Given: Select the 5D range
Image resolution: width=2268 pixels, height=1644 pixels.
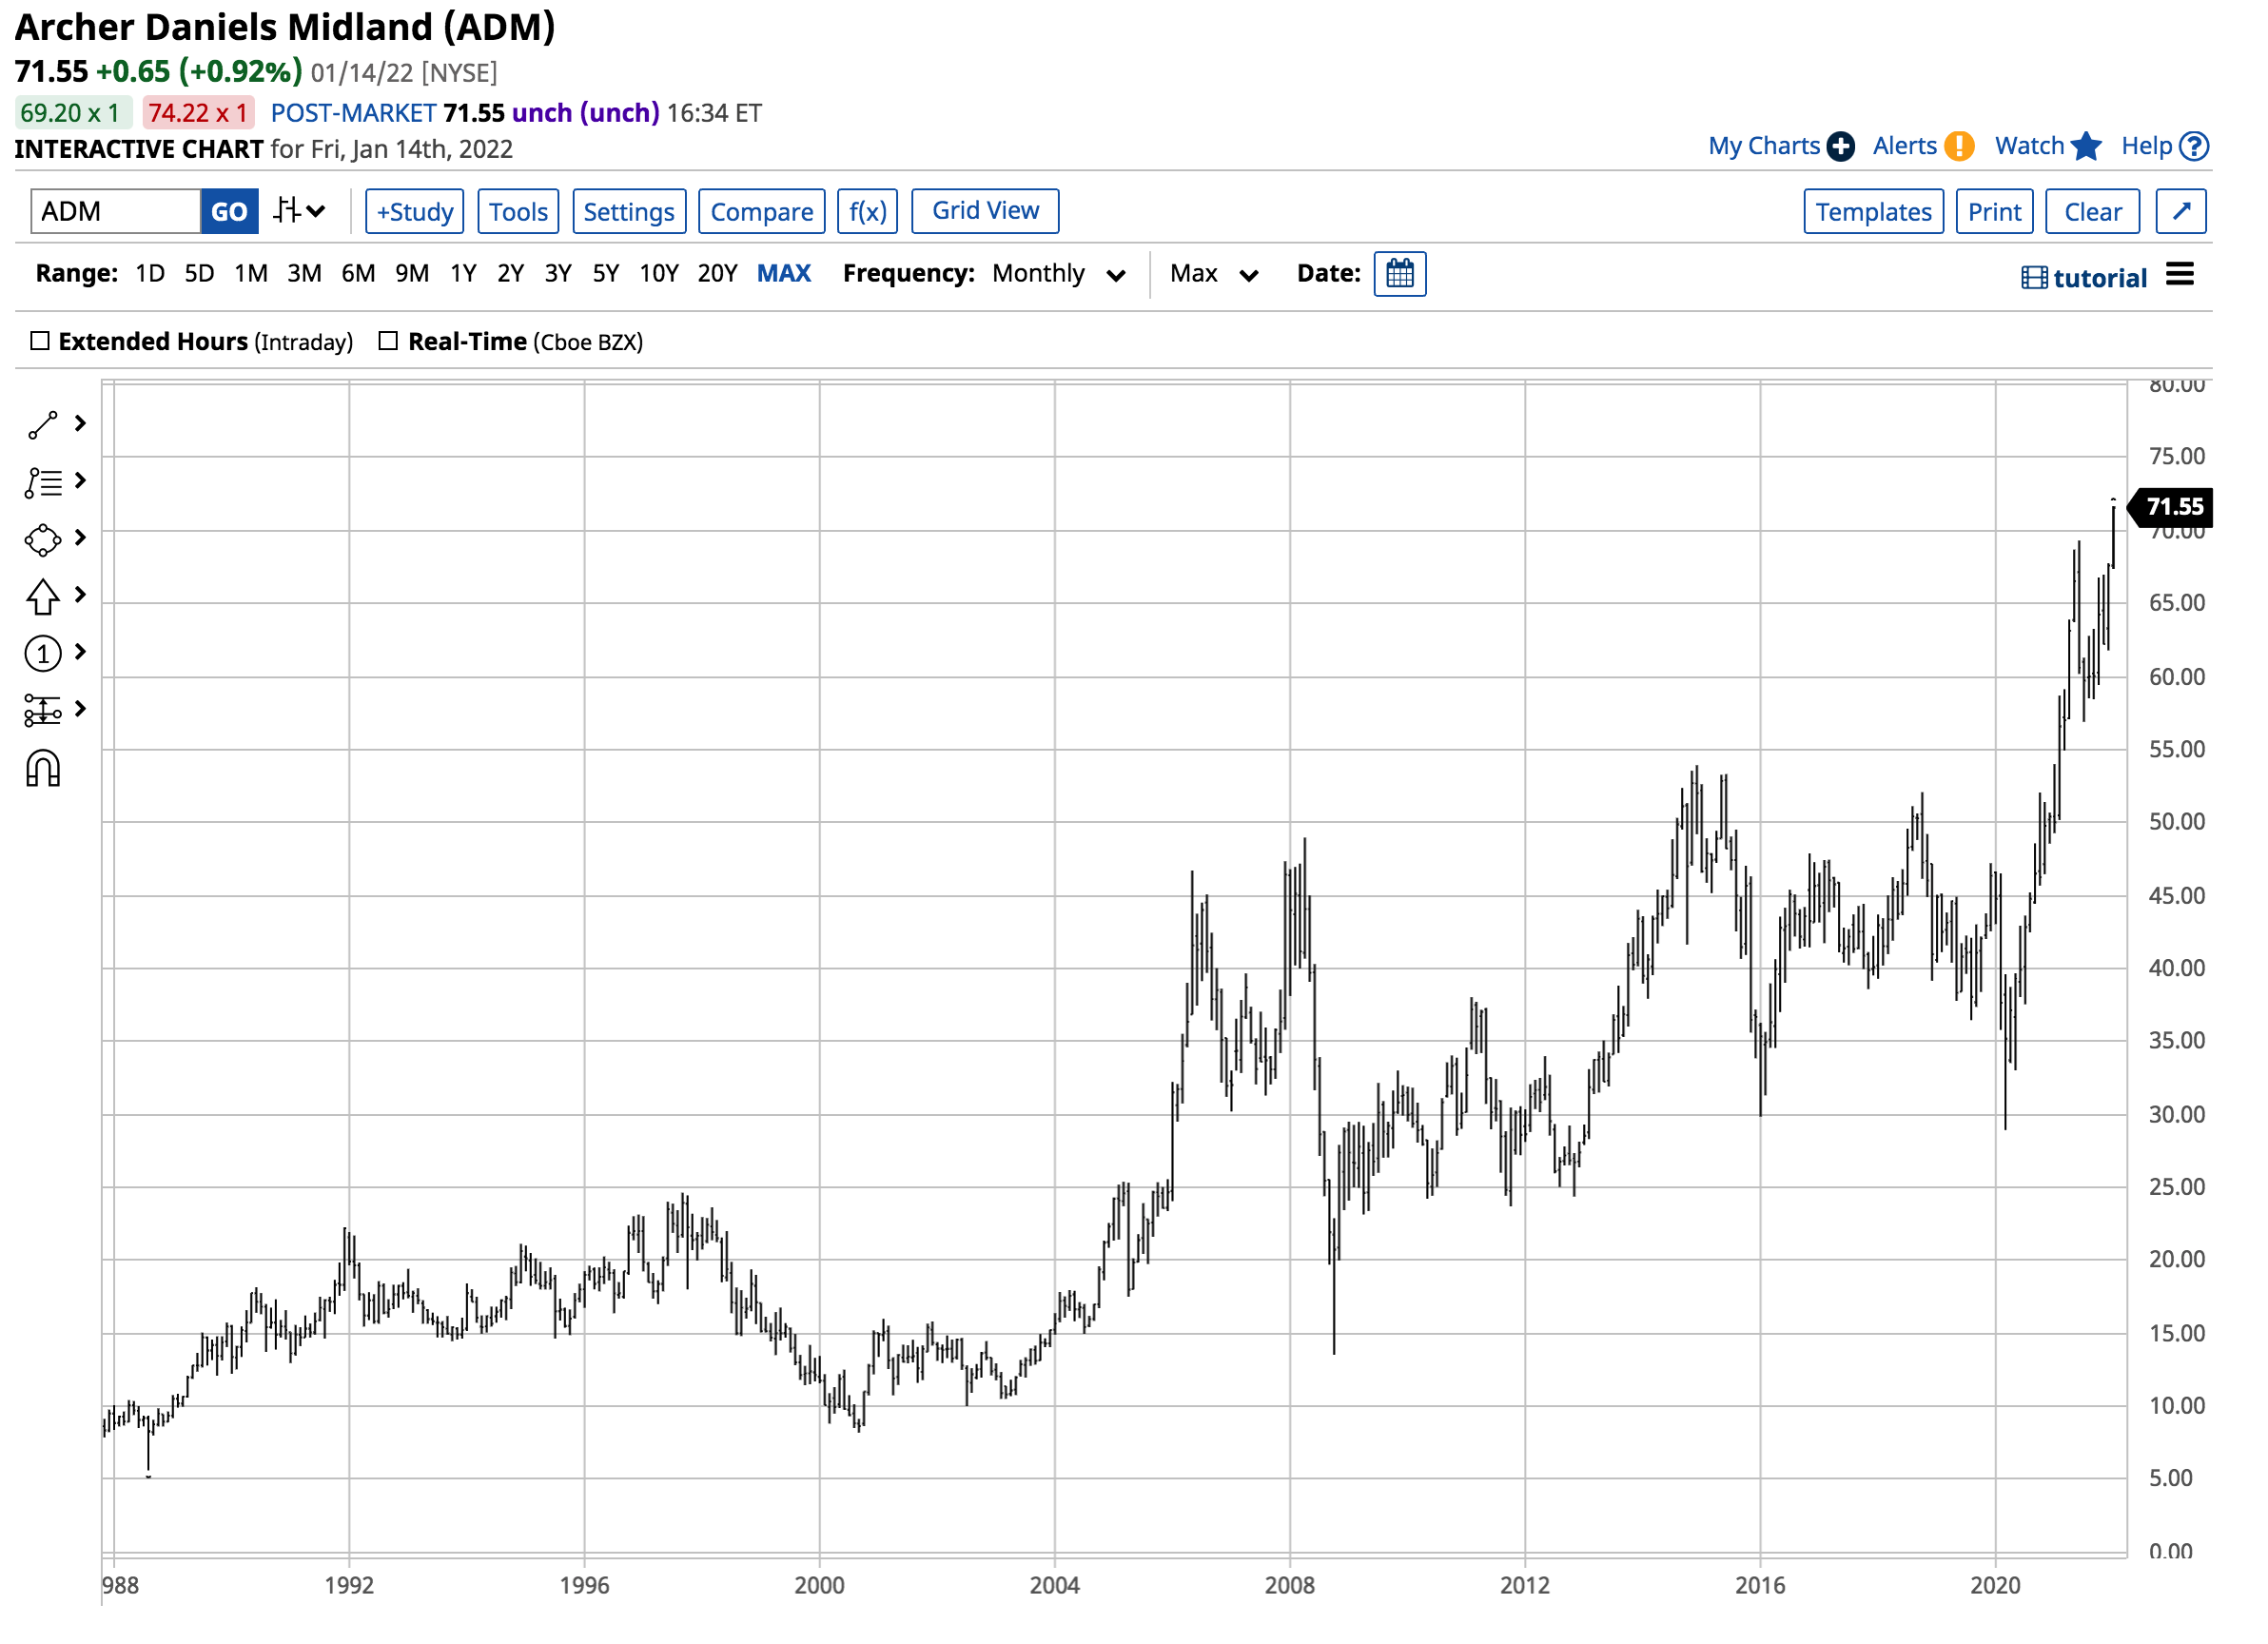Looking at the screenshot, I should click(x=200, y=274).
